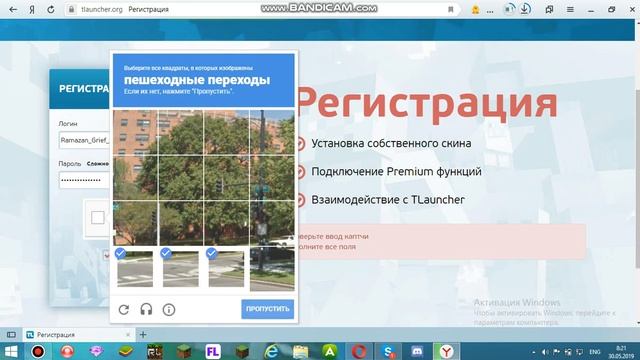Open File Explorer from the taskbar
The width and height of the screenshot is (640, 360).
coord(300,351)
